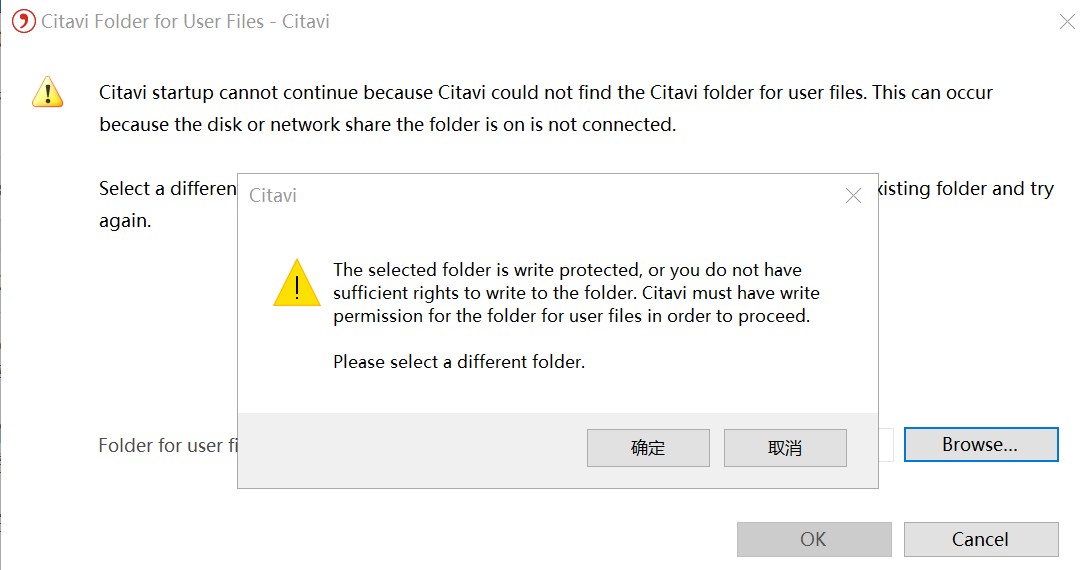Close the inner Citavi popup dialog
This screenshot has width=1088, height=570.
click(x=853, y=196)
